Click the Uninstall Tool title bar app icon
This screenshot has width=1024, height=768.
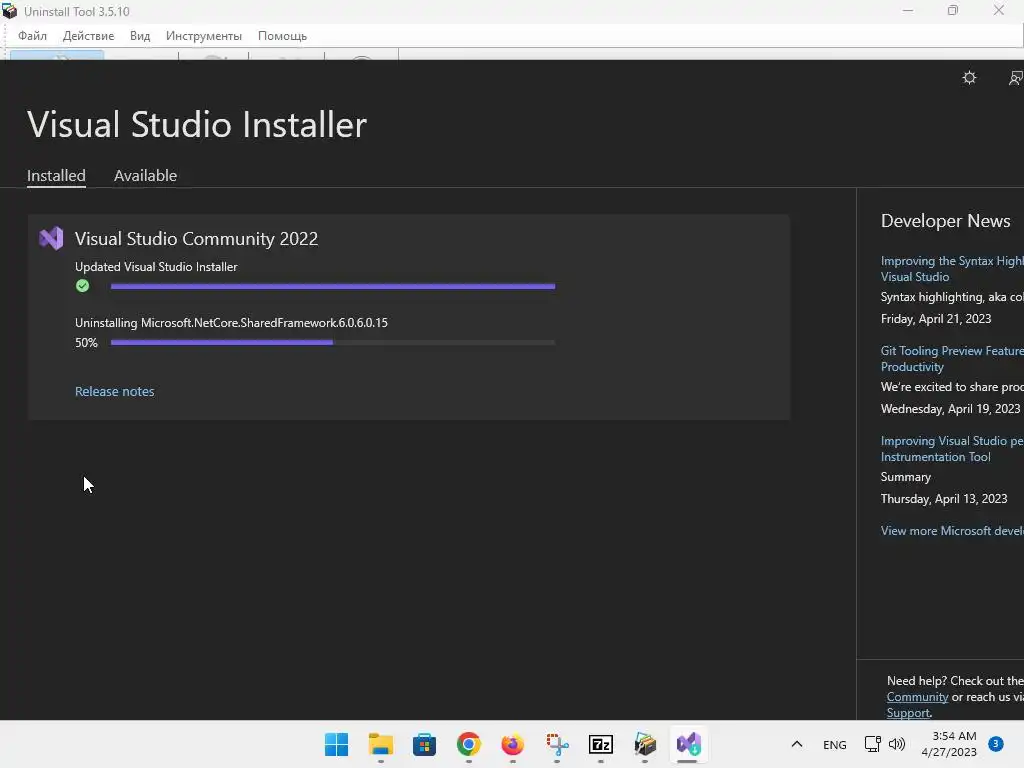pos(10,11)
